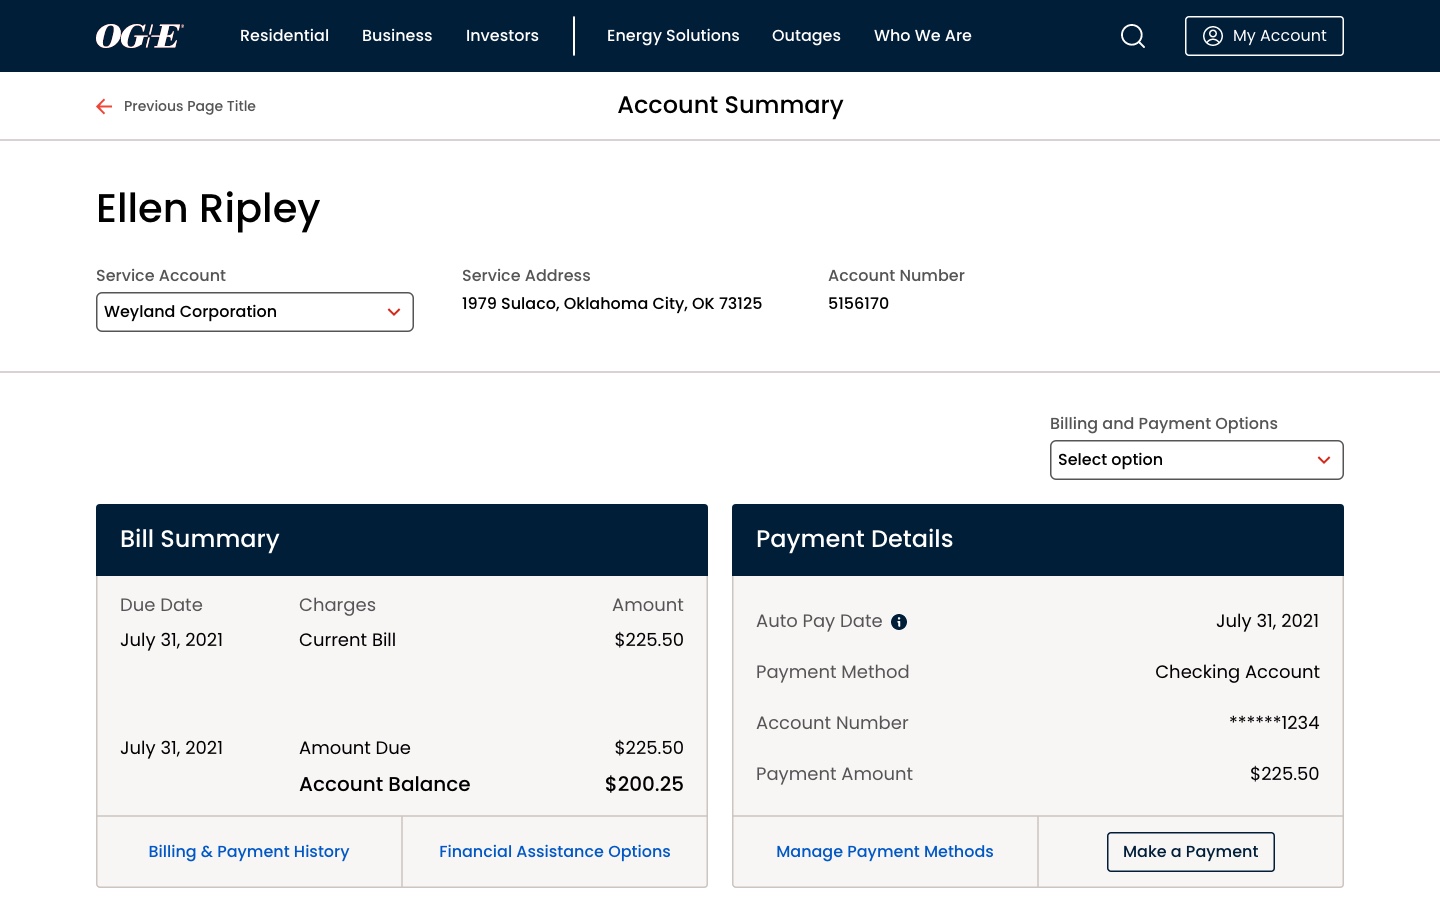Image resolution: width=1440 pixels, height=900 pixels.
Task: Click the Ellen Ripley name heading
Action: click(x=208, y=209)
